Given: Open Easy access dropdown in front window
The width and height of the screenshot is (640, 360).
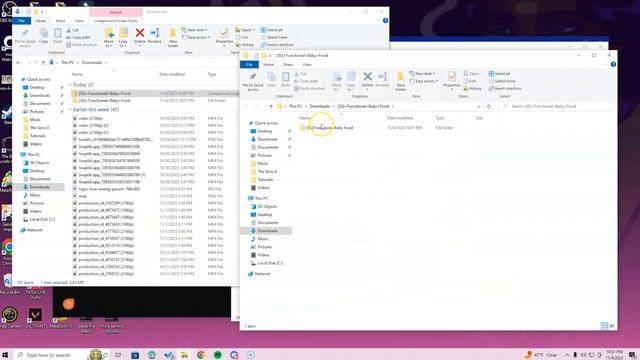Looking at the screenshot, I should tap(424, 81).
